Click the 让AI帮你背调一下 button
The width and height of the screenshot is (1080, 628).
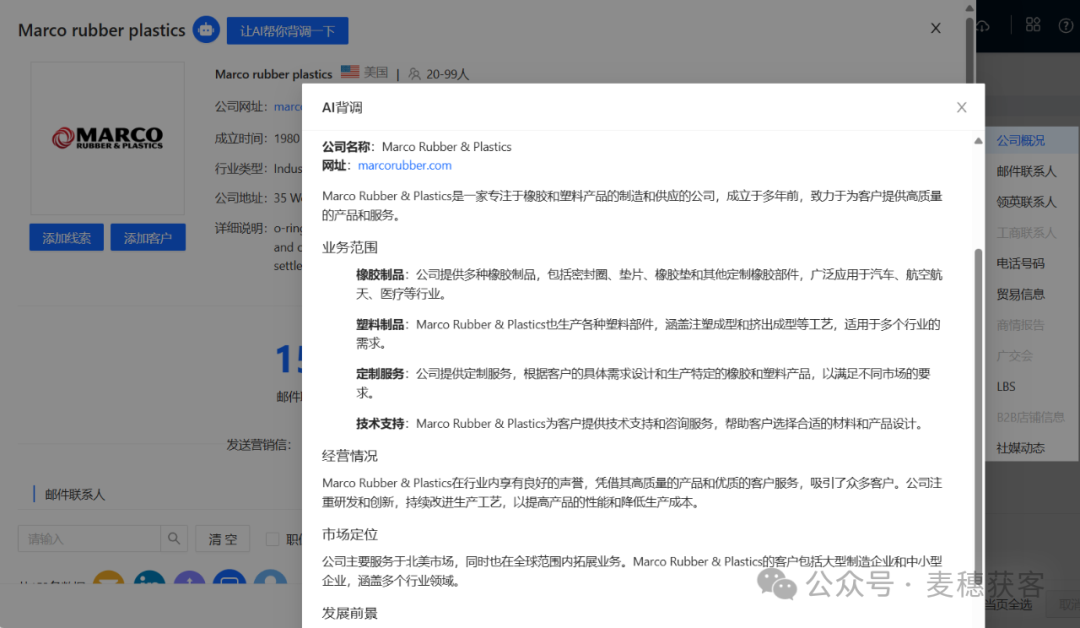(287, 31)
